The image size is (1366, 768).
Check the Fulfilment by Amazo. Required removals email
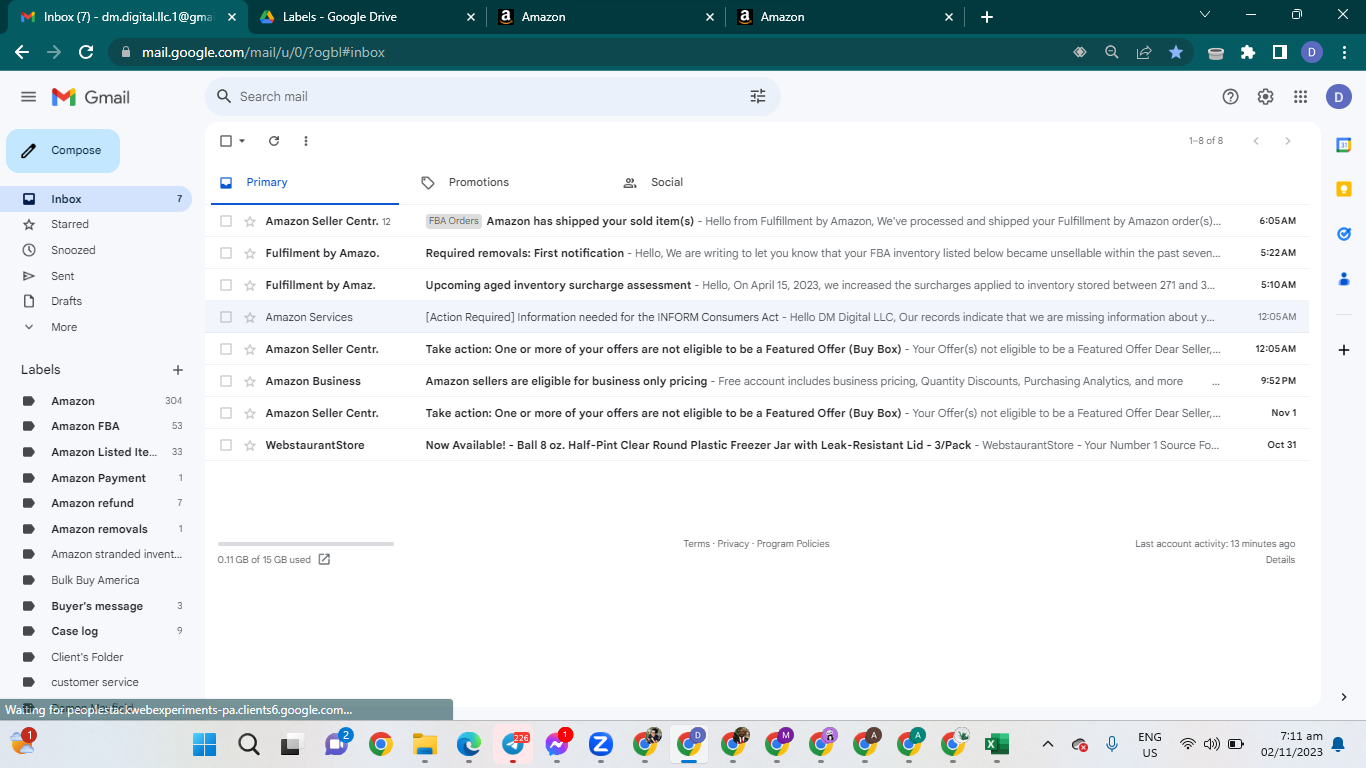click(226, 253)
